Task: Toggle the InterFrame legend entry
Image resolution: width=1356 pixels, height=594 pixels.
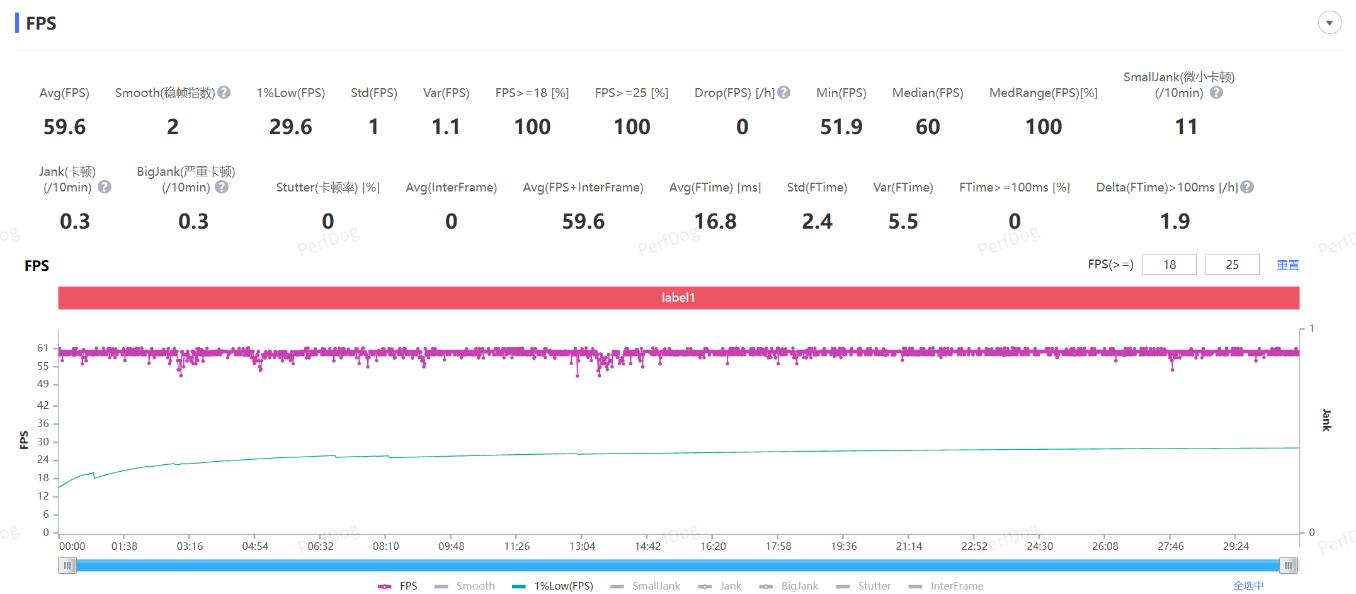Action: [946, 586]
